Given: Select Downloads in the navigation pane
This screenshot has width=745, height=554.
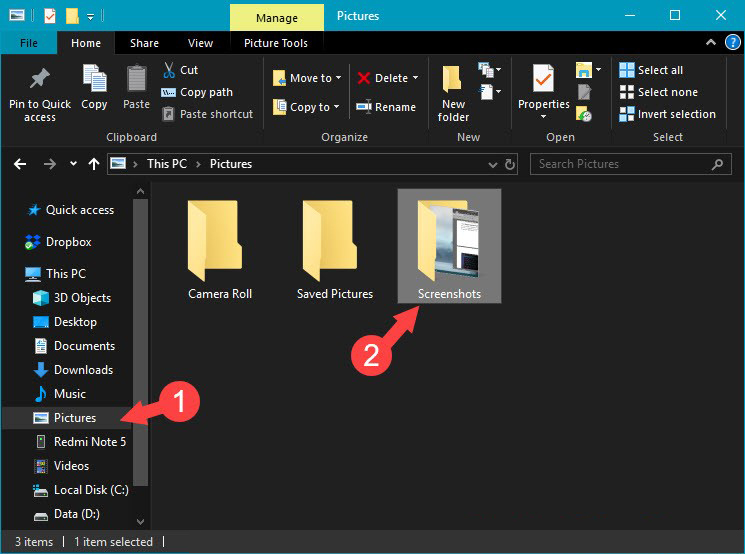Looking at the screenshot, I should [83, 370].
